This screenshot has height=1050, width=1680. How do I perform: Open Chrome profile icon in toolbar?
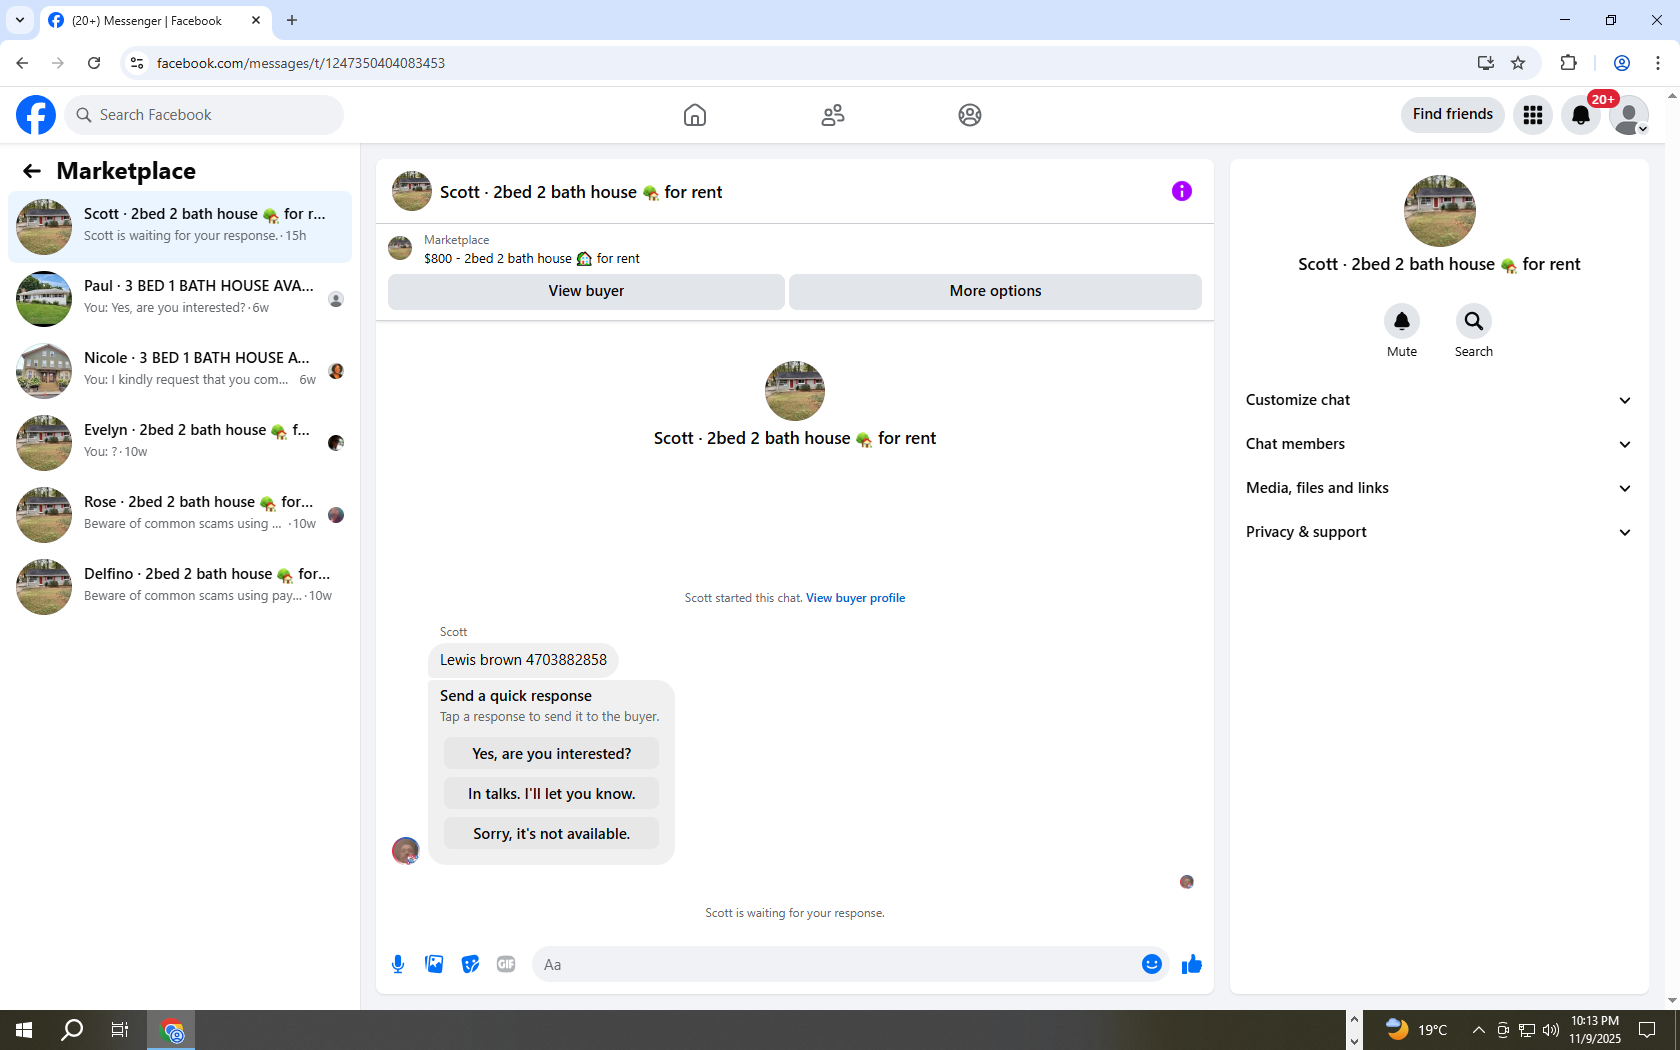coord(1622,63)
